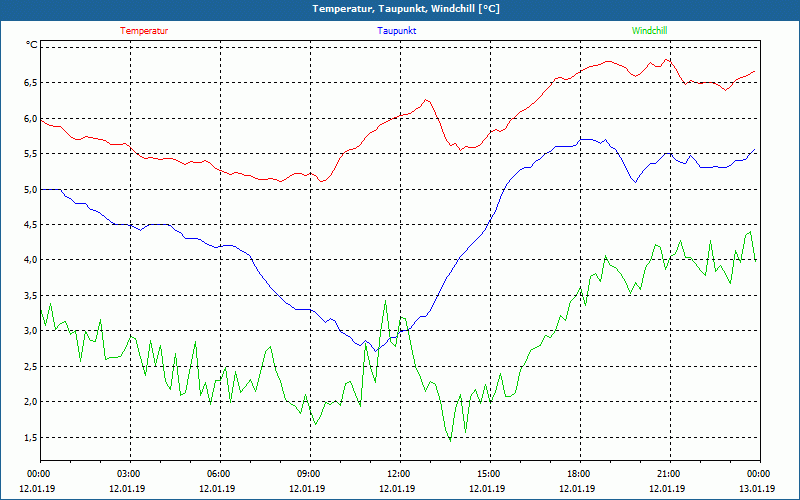
Task: Click the 6,5 y-axis value
Action: tap(32, 83)
